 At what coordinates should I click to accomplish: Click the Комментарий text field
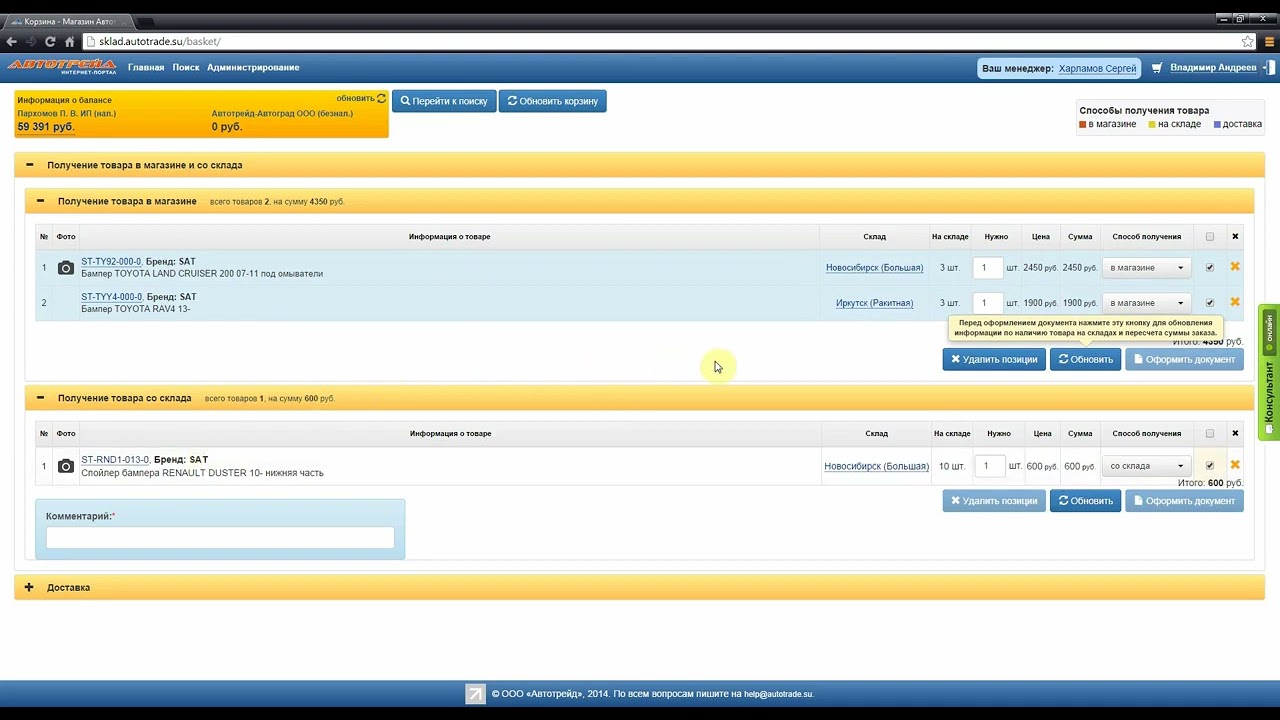click(220, 538)
